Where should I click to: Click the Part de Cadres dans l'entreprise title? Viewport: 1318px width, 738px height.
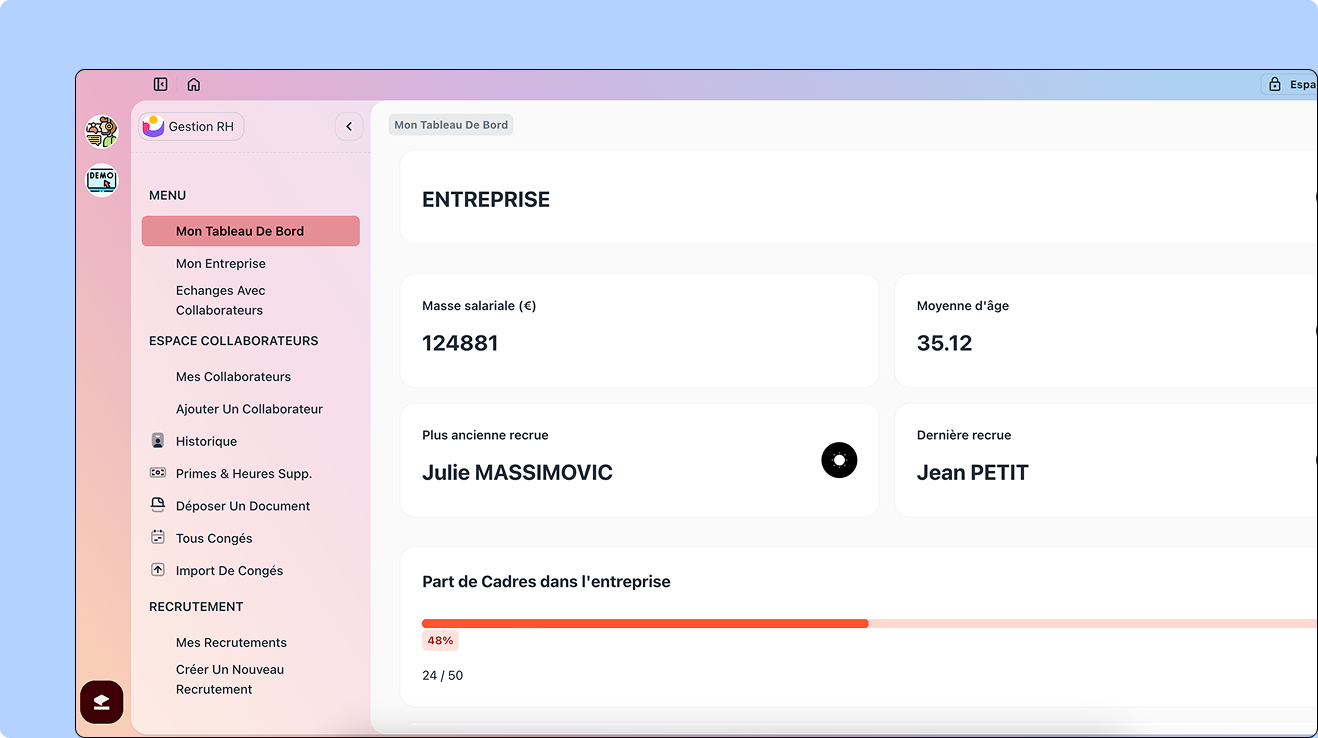tap(546, 582)
